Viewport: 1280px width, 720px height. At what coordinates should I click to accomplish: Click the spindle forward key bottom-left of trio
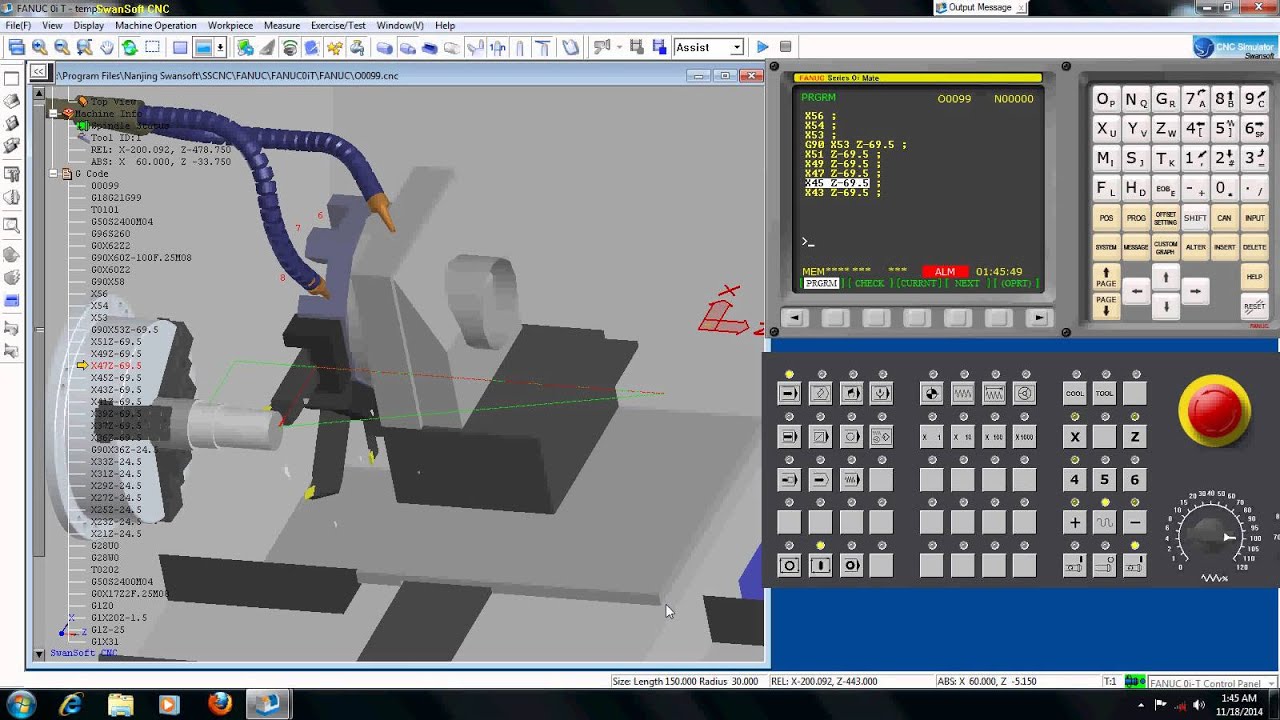click(1075, 566)
